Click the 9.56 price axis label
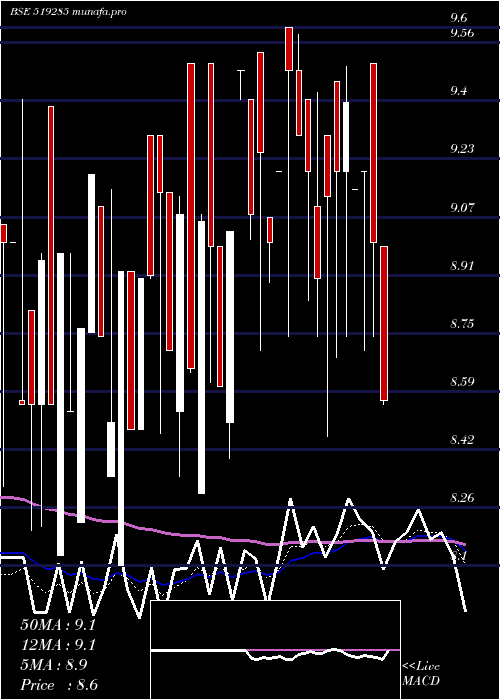The width and height of the screenshot is (500, 700). pyautogui.click(x=462, y=33)
